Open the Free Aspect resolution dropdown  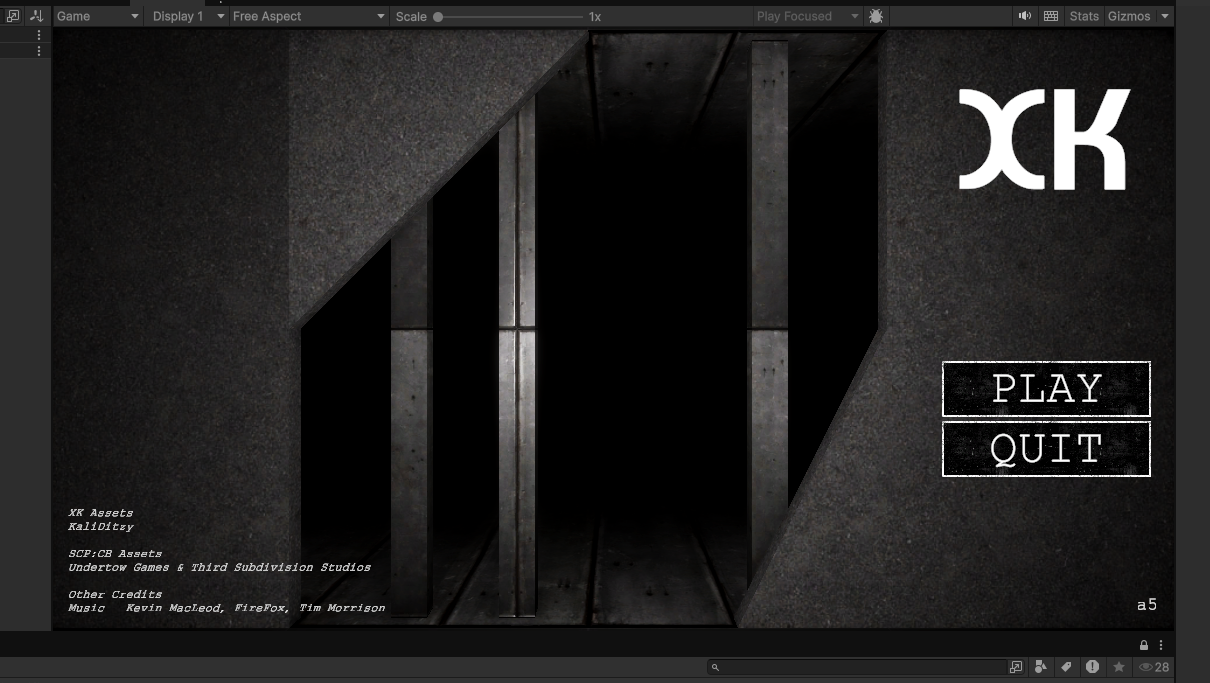coord(308,16)
